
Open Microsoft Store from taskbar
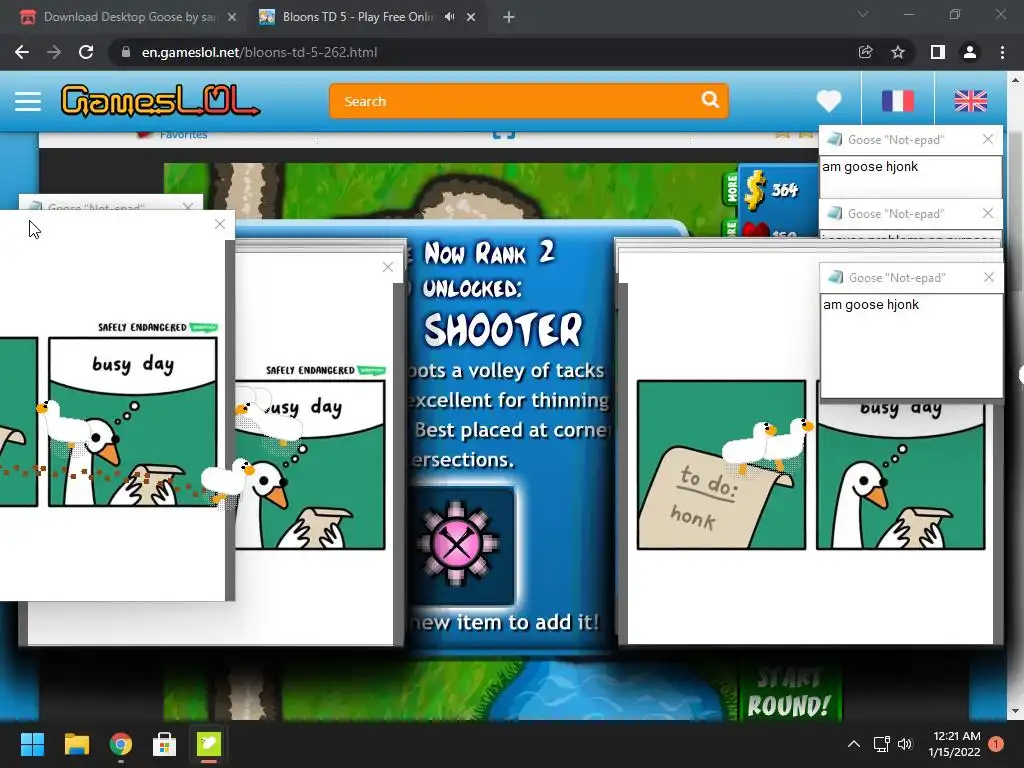(165, 744)
